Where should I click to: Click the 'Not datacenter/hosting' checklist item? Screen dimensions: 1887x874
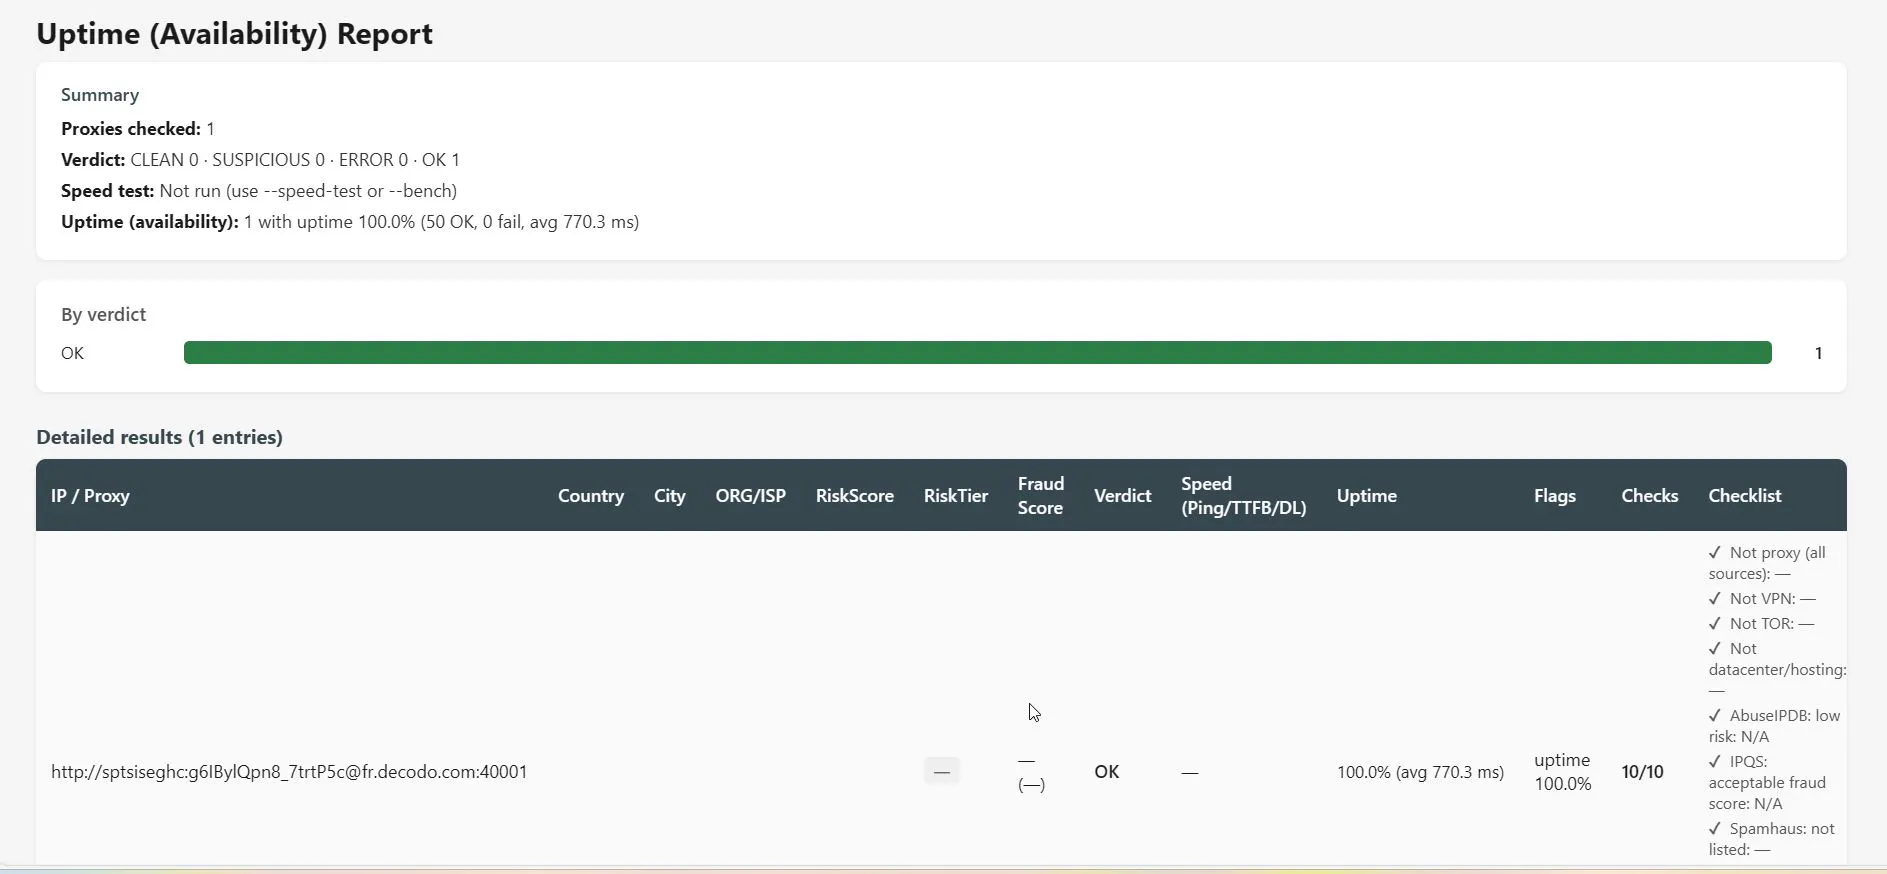pos(1777,670)
